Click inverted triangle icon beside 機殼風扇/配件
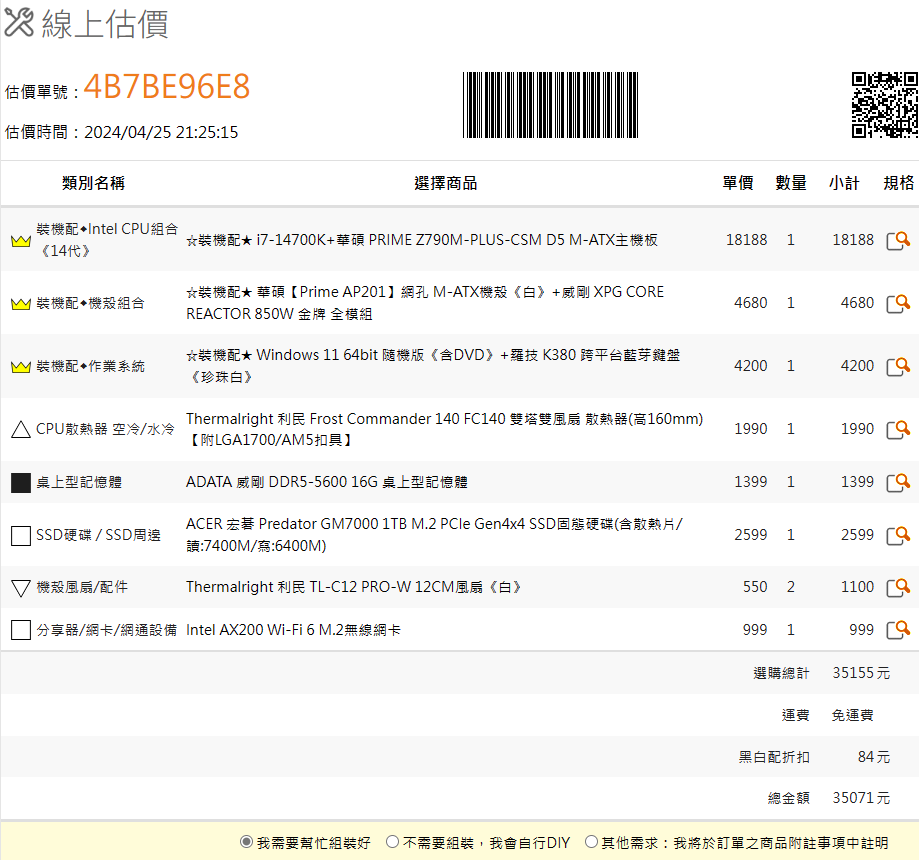The image size is (919, 860). pos(21,587)
